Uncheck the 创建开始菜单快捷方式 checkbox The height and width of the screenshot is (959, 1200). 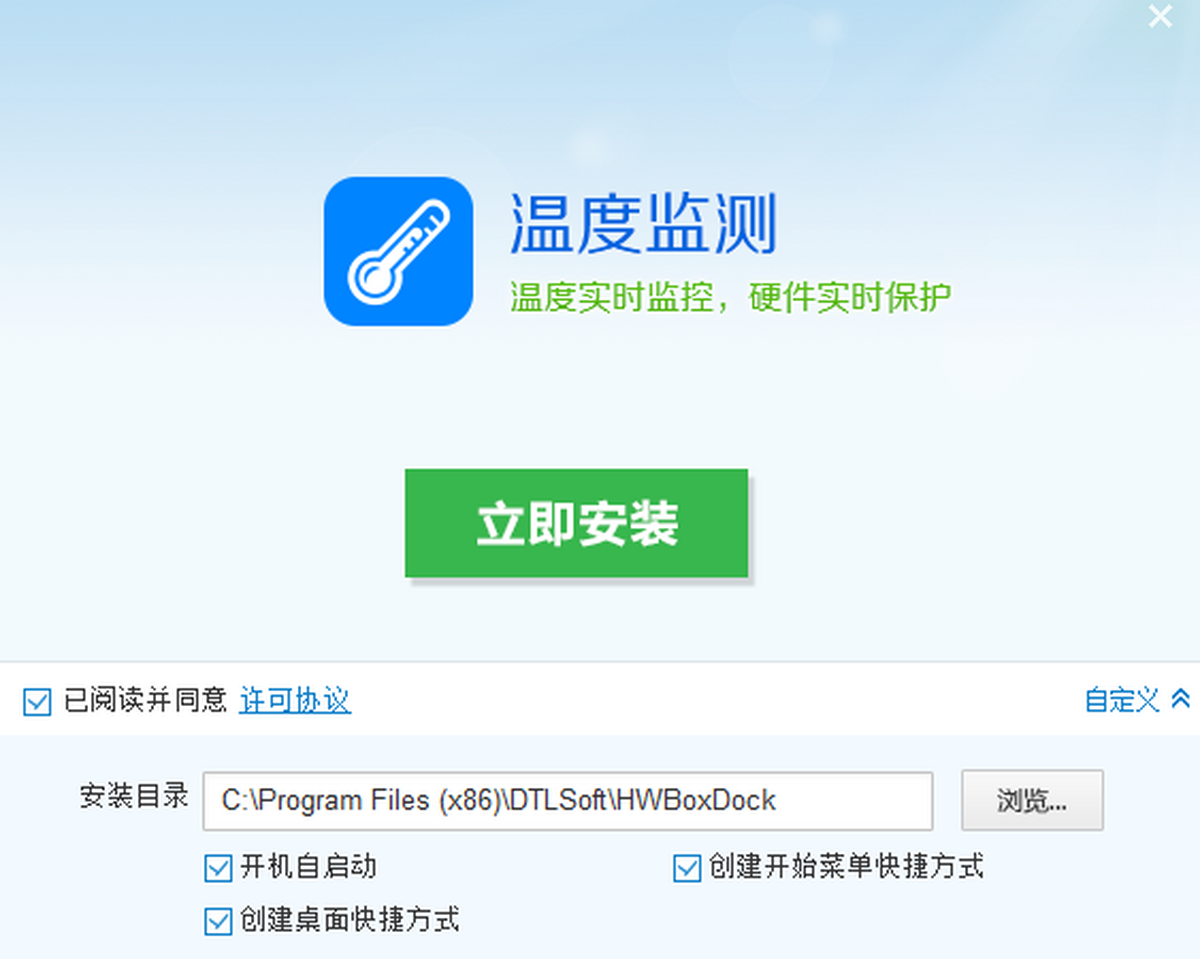687,868
